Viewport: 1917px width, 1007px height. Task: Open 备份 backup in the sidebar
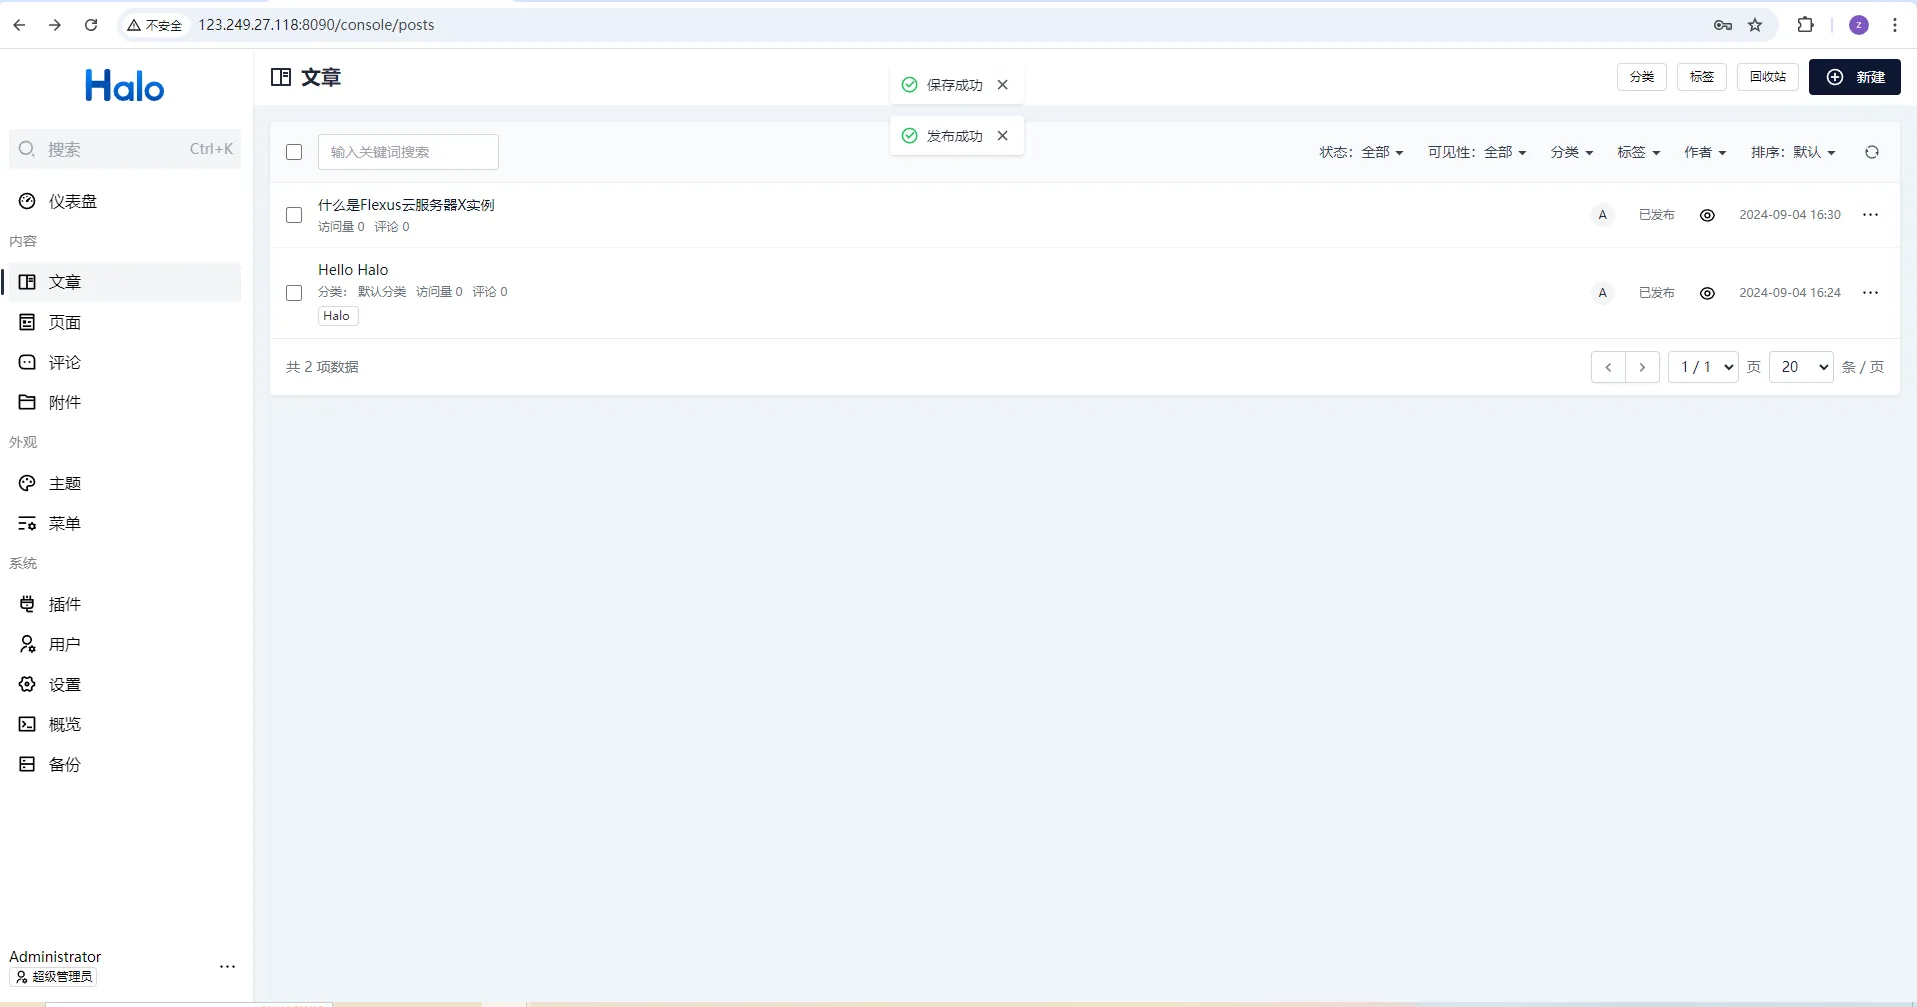(x=125, y=764)
